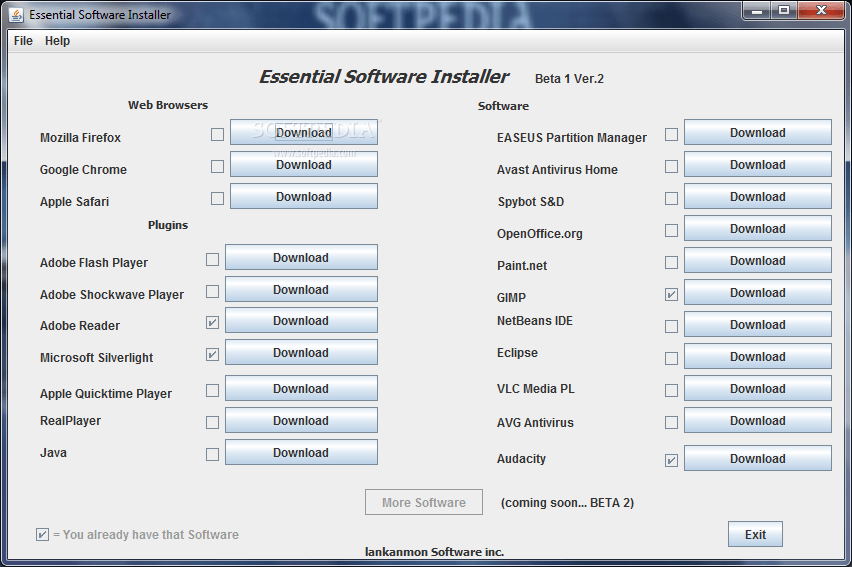The width and height of the screenshot is (852, 567).
Task: Download Adobe Shockwave Player
Action: [302, 289]
